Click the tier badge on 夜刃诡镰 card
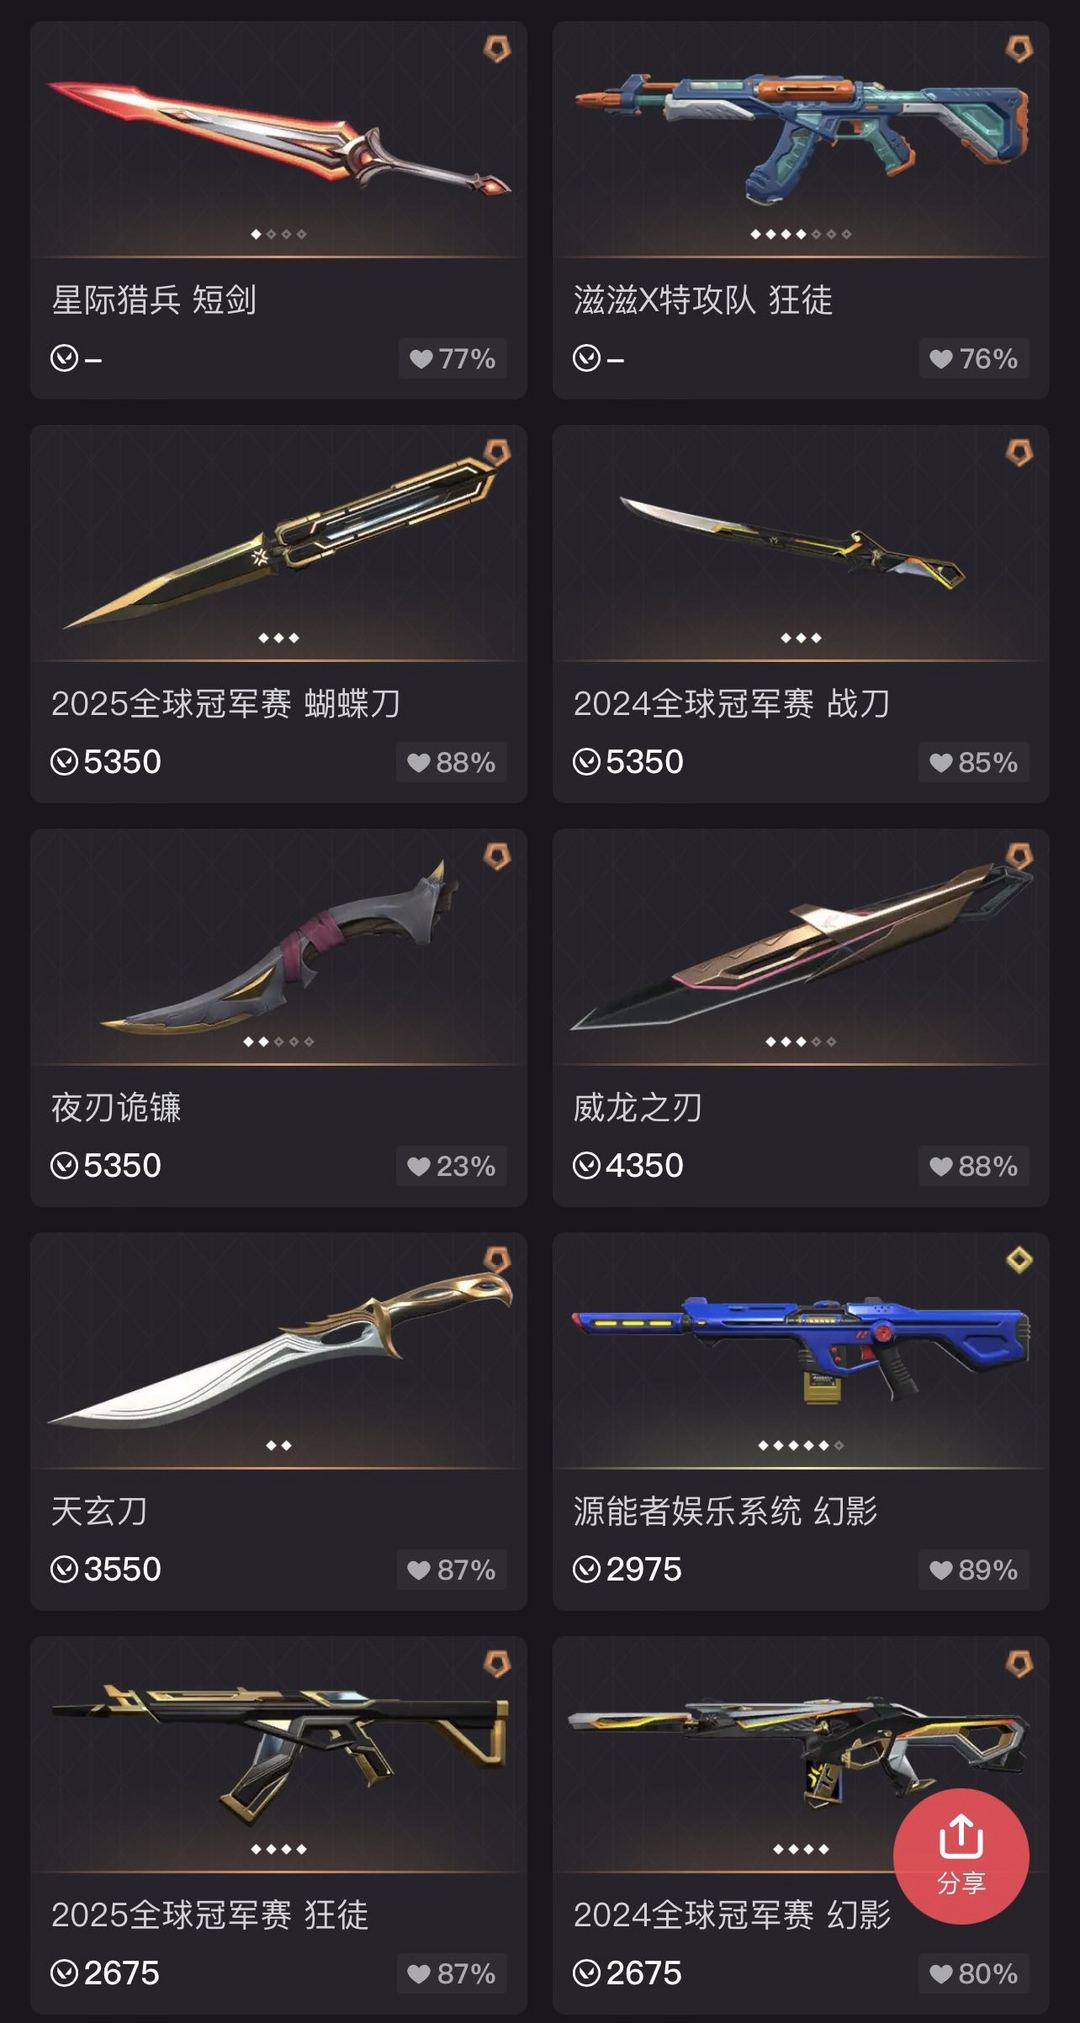 click(497, 856)
